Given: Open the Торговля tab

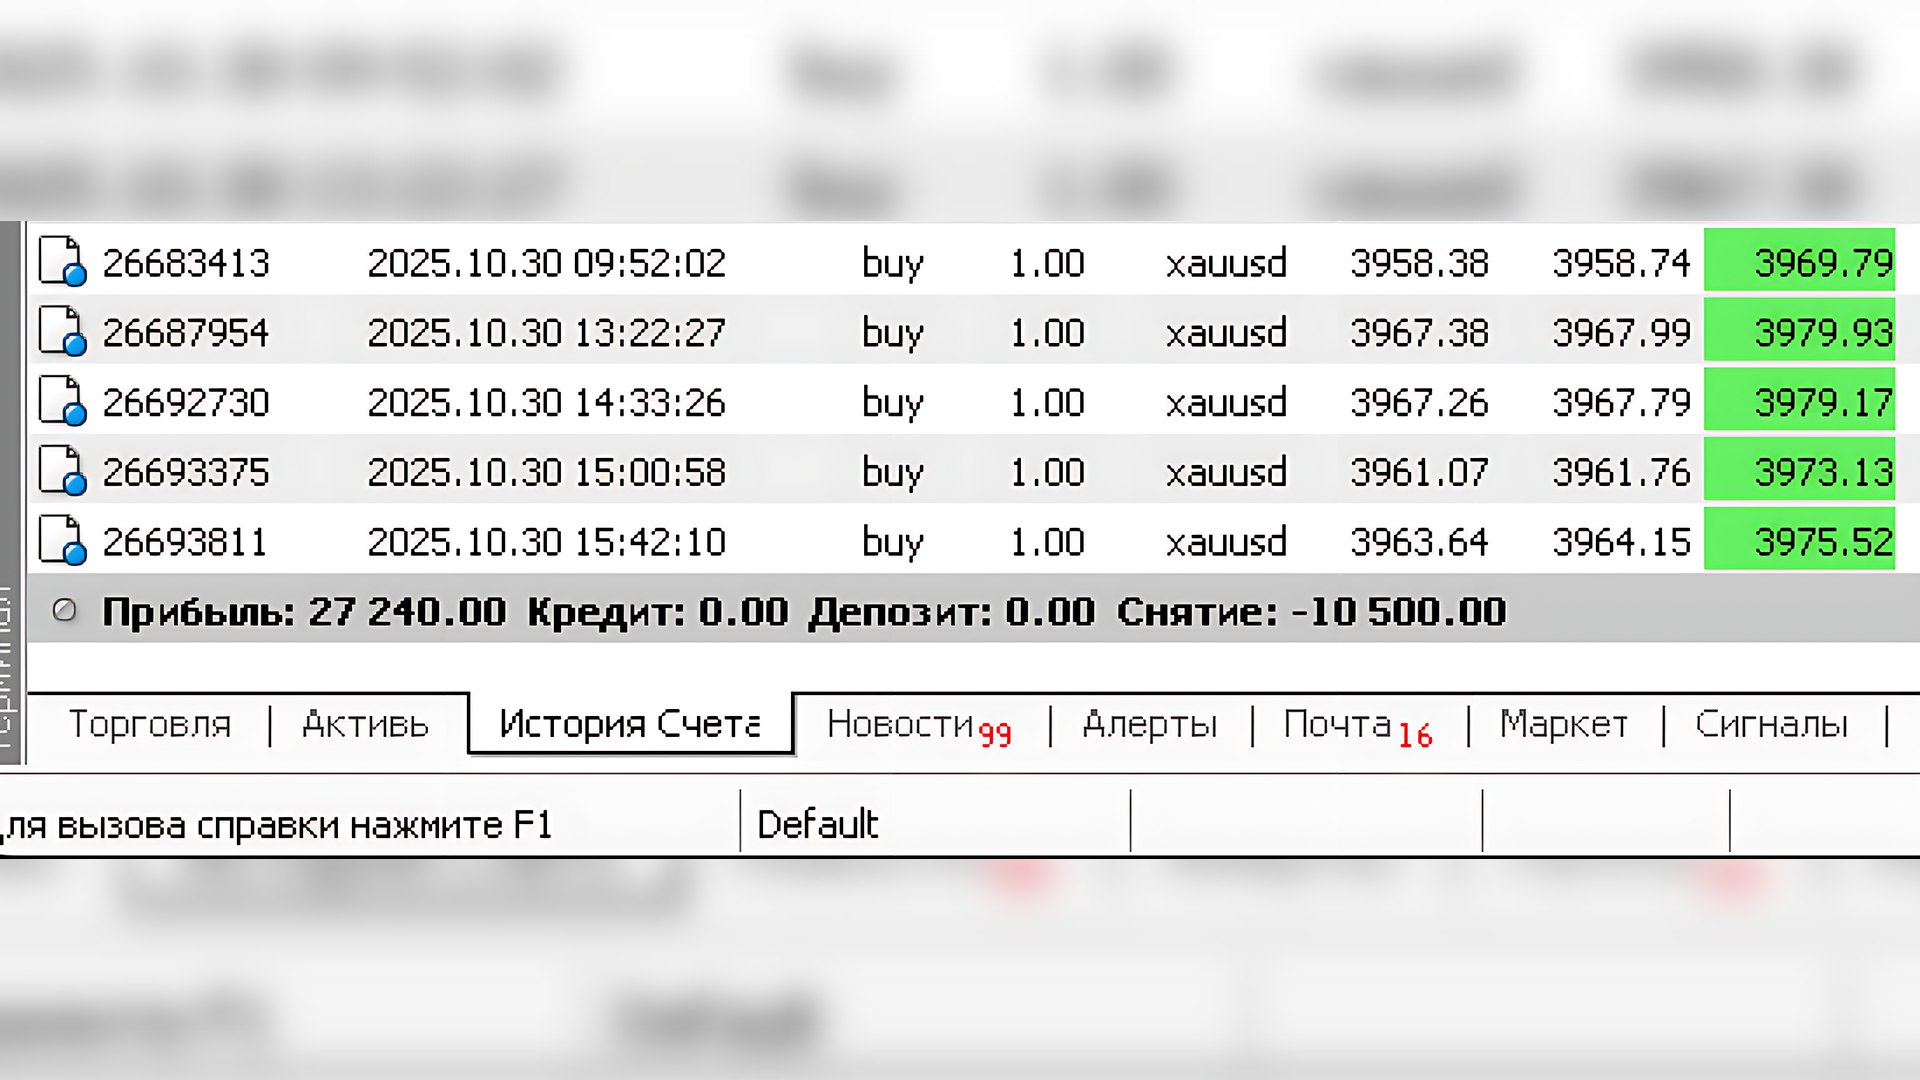Looking at the screenshot, I should (x=150, y=724).
